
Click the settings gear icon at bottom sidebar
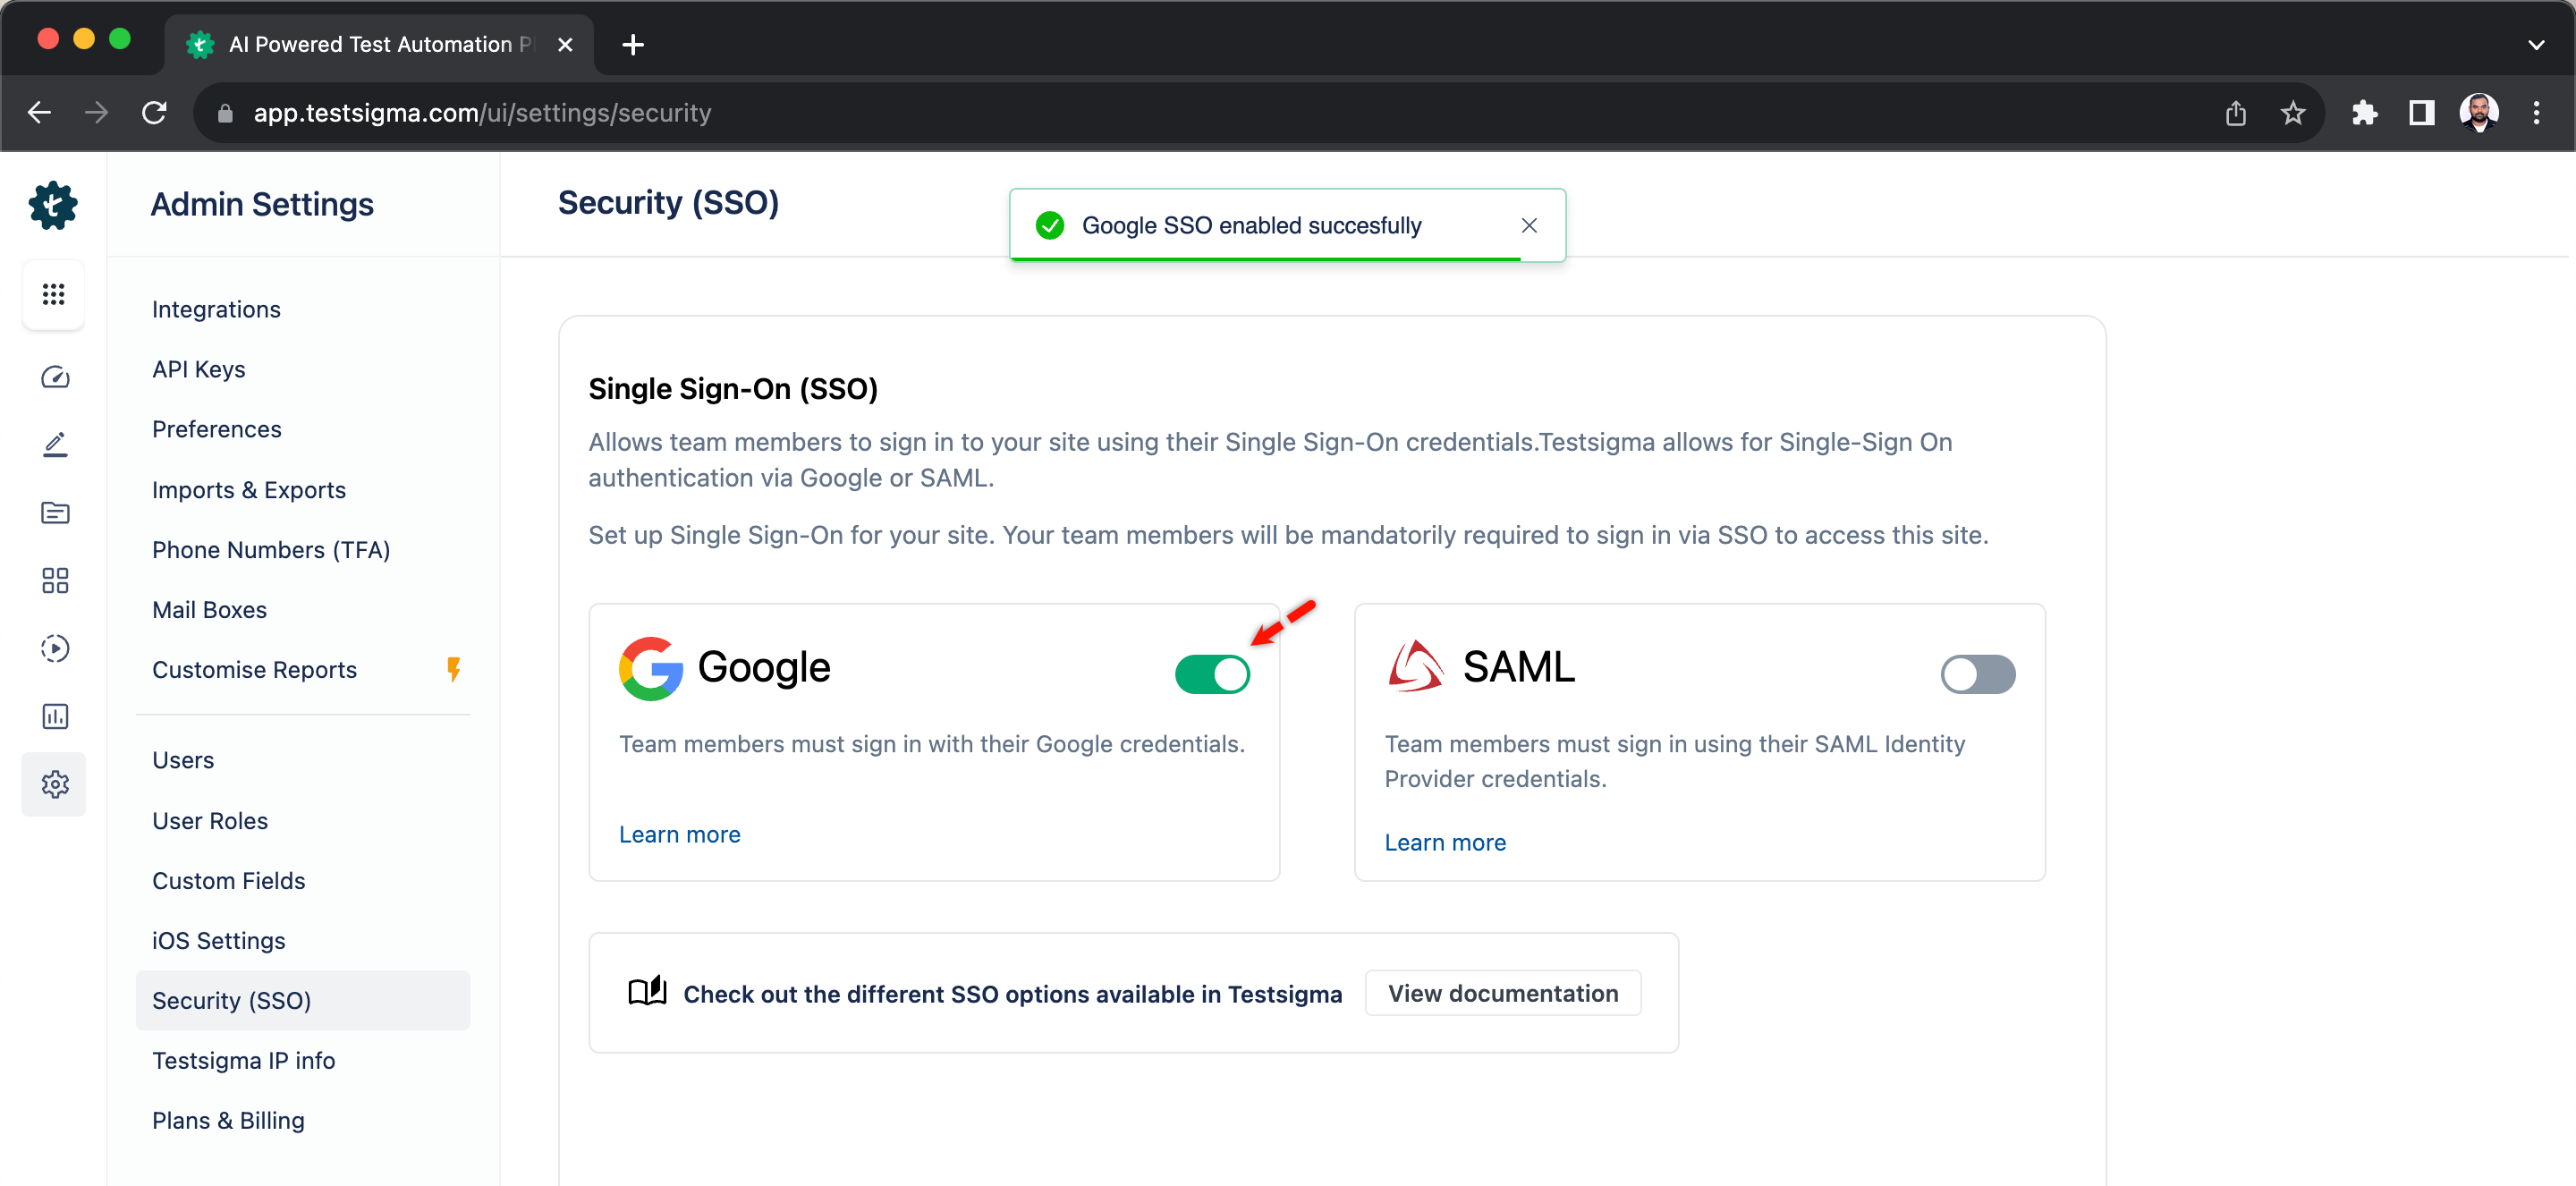pos(53,784)
